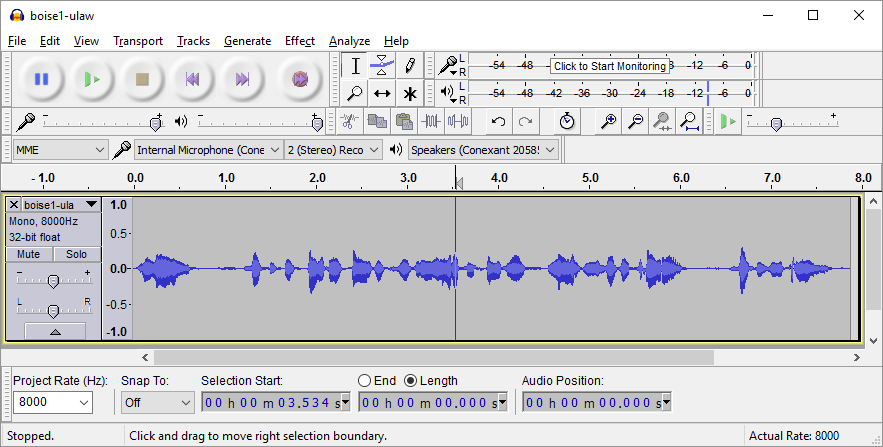Open Selection Start time format arrow
This screenshot has height=447, width=883.
345,403
